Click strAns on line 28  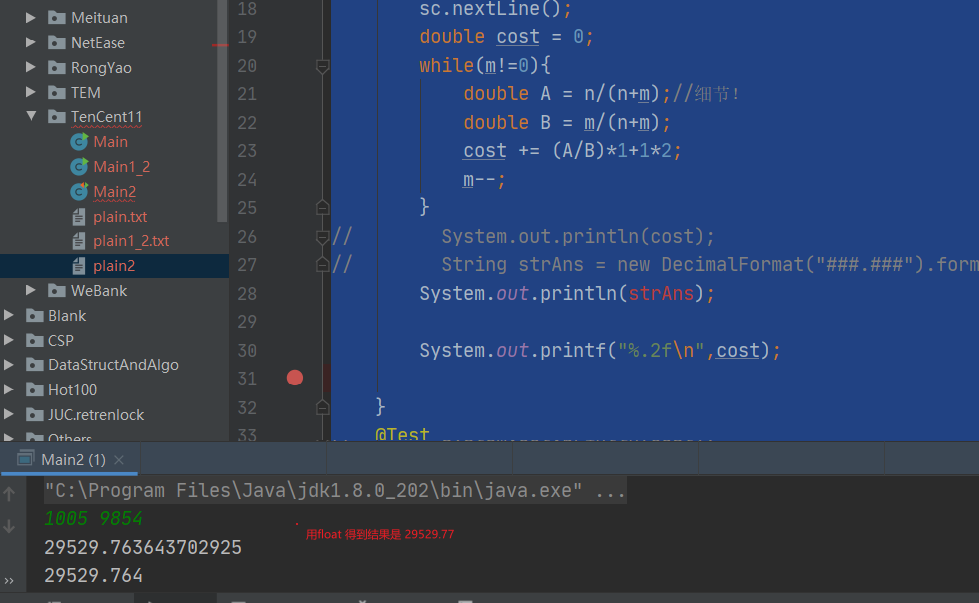click(x=661, y=293)
